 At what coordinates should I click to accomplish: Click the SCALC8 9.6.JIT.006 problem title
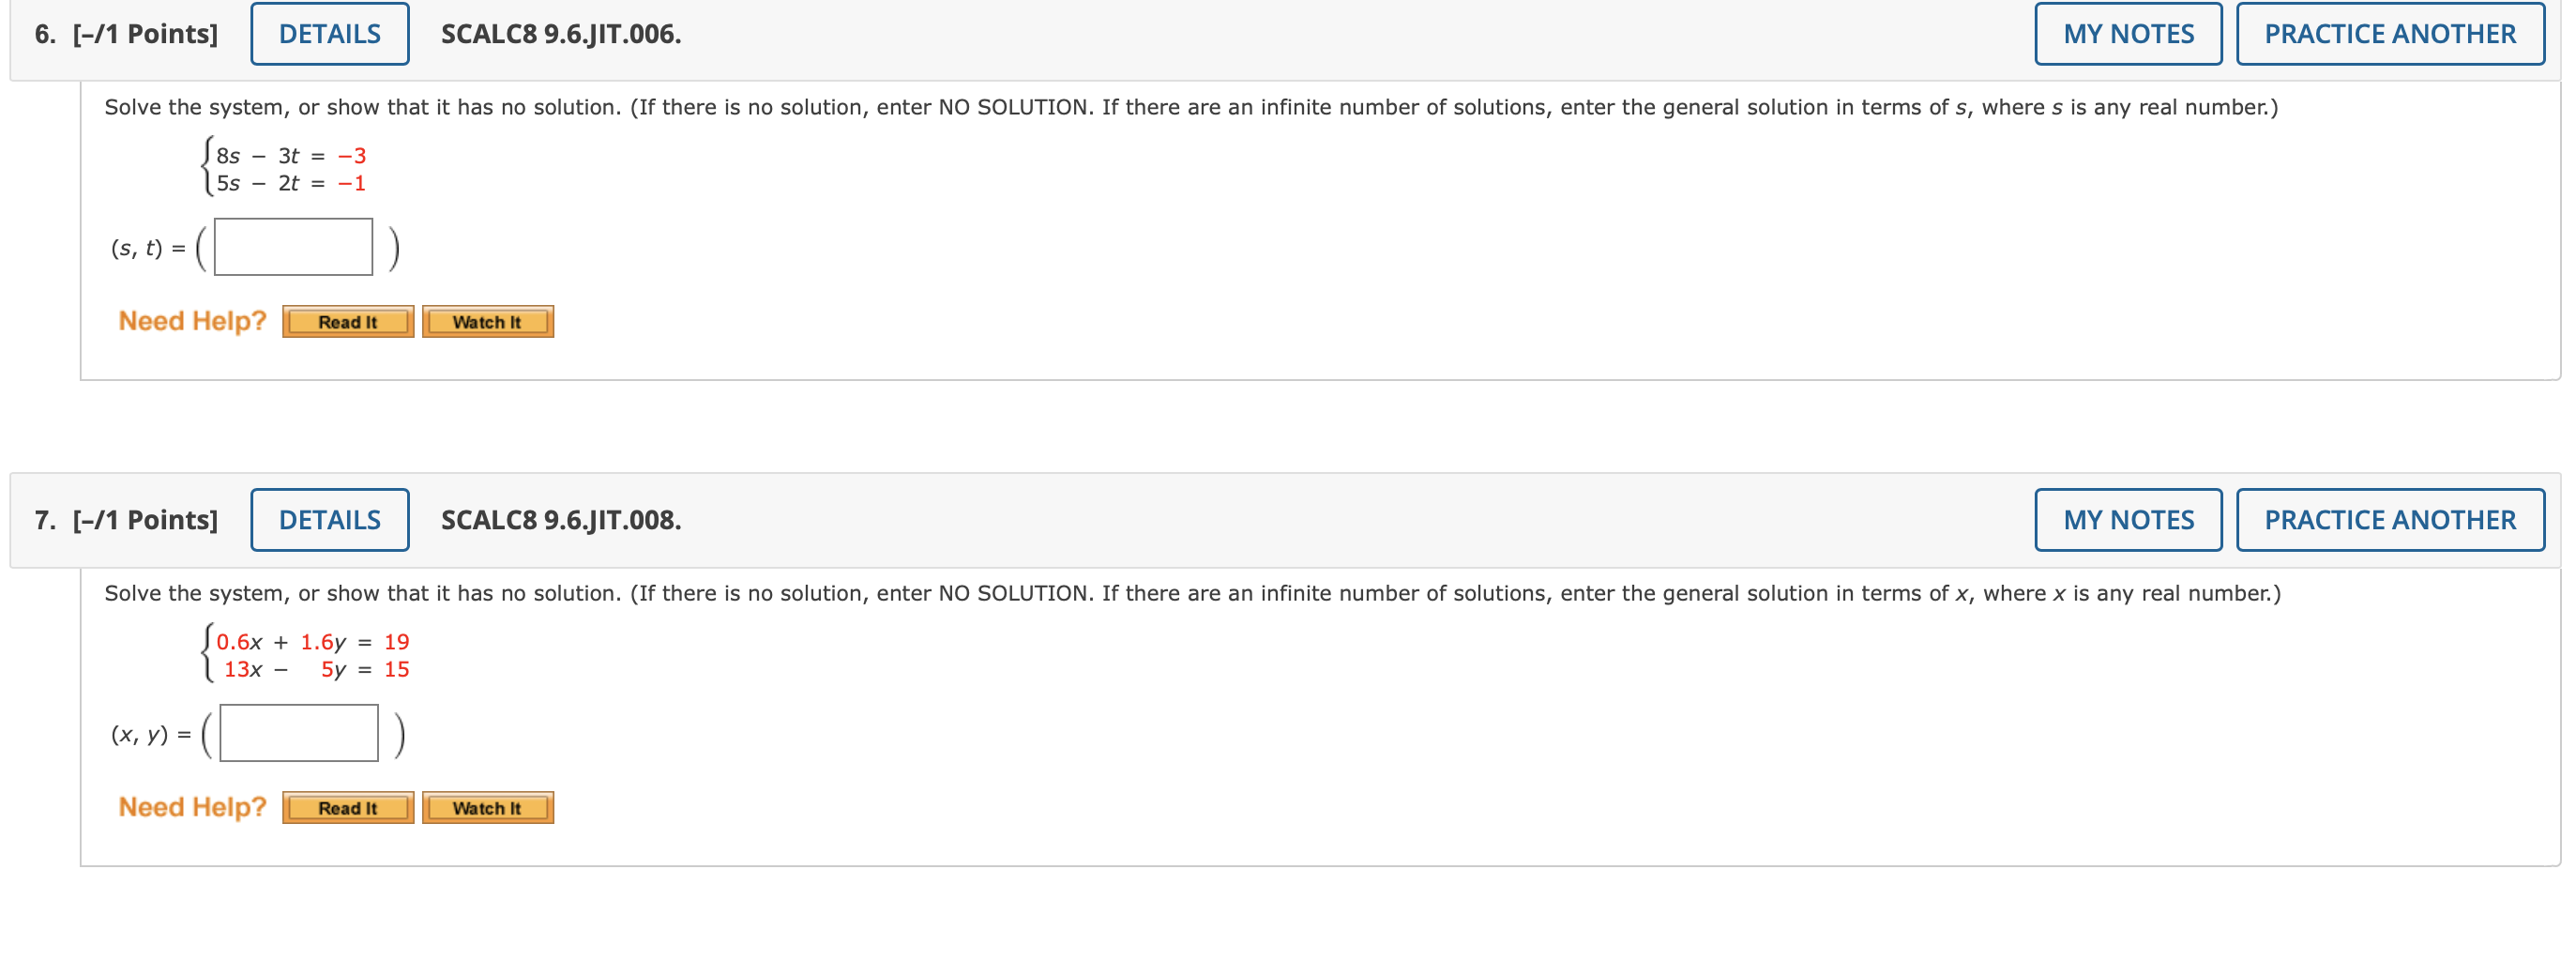[x=562, y=33]
